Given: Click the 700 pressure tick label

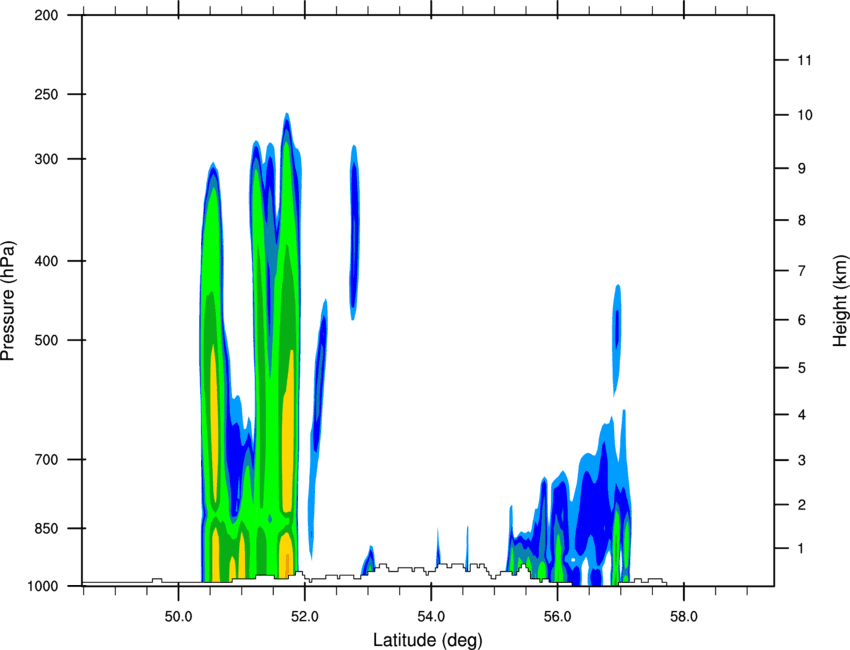Looking at the screenshot, I should pos(46,460).
